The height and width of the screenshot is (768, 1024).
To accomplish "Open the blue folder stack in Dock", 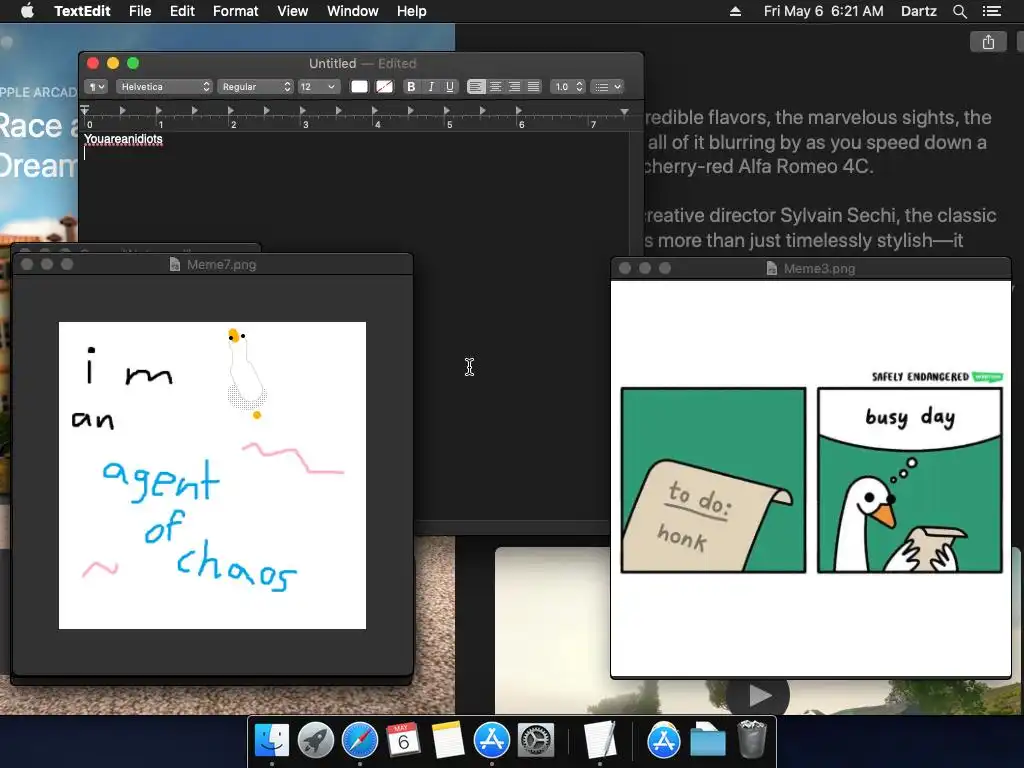I will [708, 740].
